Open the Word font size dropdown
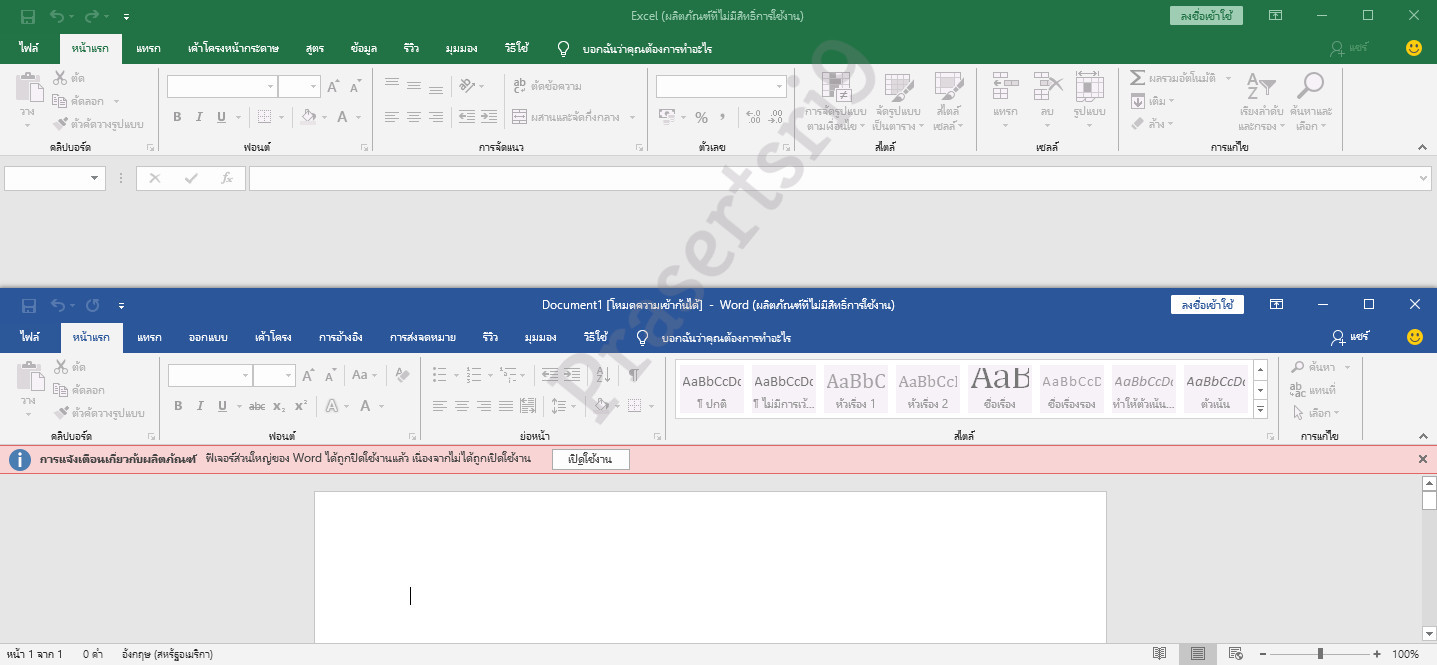The height and width of the screenshot is (665, 1437). [288, 376]
